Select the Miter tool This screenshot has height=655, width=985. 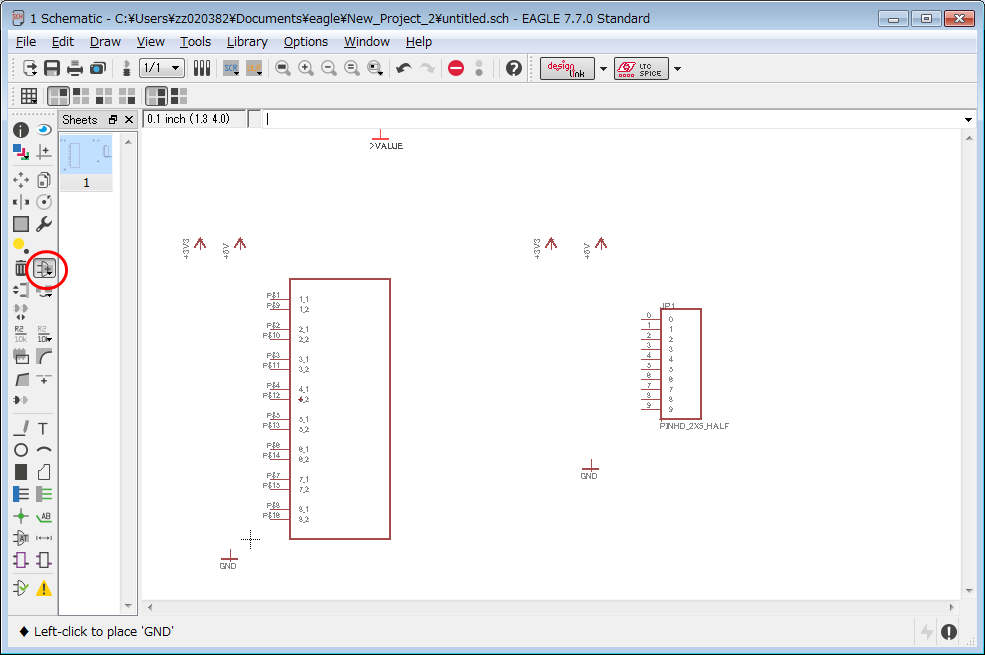click(43, 357)
